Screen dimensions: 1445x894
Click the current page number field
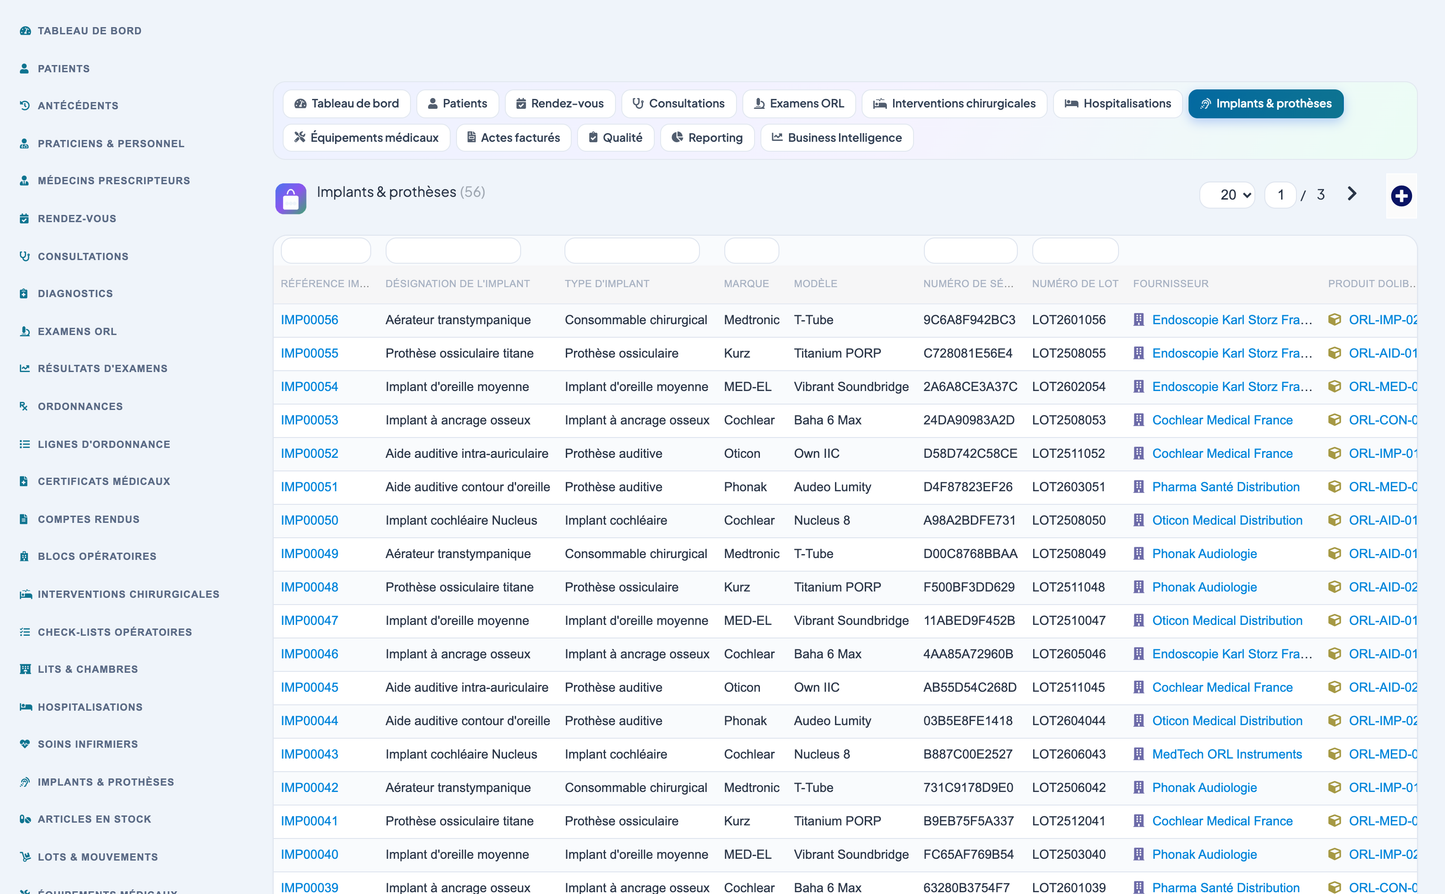click(x=1280, y=195)
